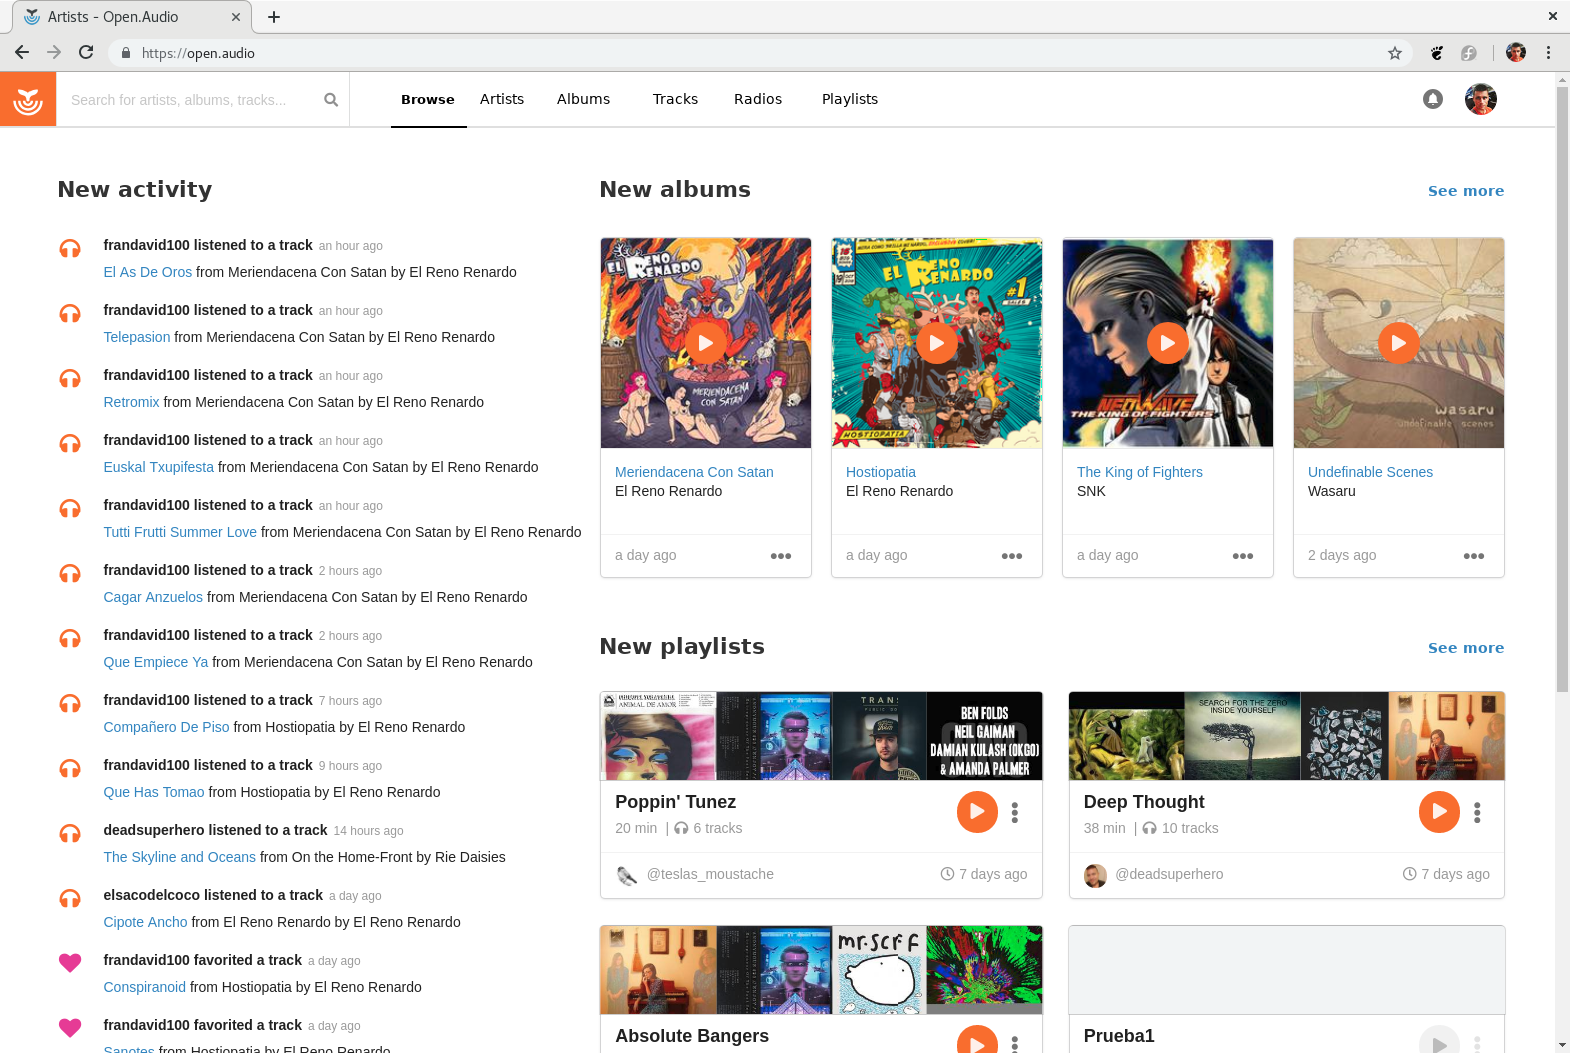Play the Meriendacena Con Satan album
The height and width of the screenshot is (1053, 1570).
[x=706, y=343]
